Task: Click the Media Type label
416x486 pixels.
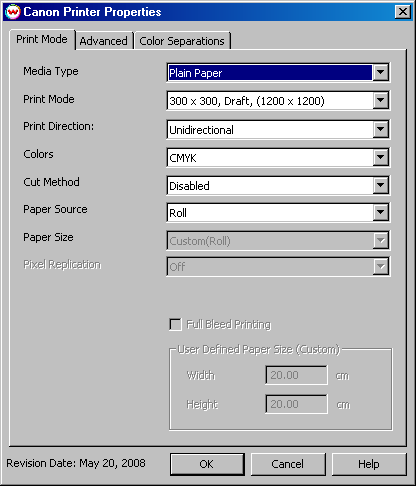Action: pyautogui.click(x=51, y=71)
